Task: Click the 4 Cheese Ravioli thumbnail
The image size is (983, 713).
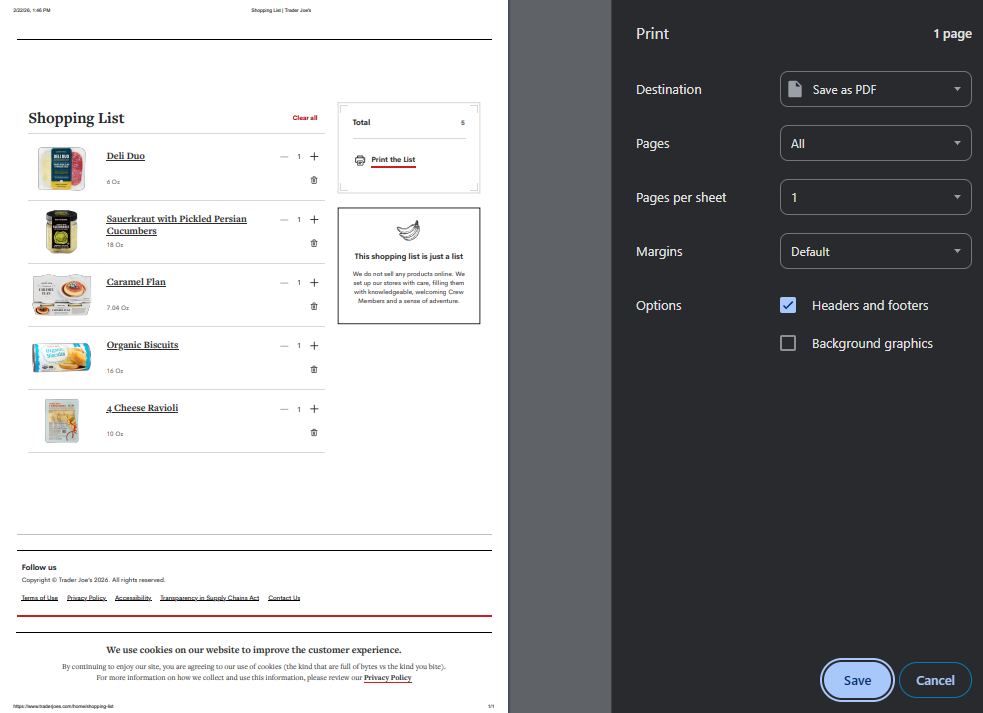Action: tap(61, 421)
